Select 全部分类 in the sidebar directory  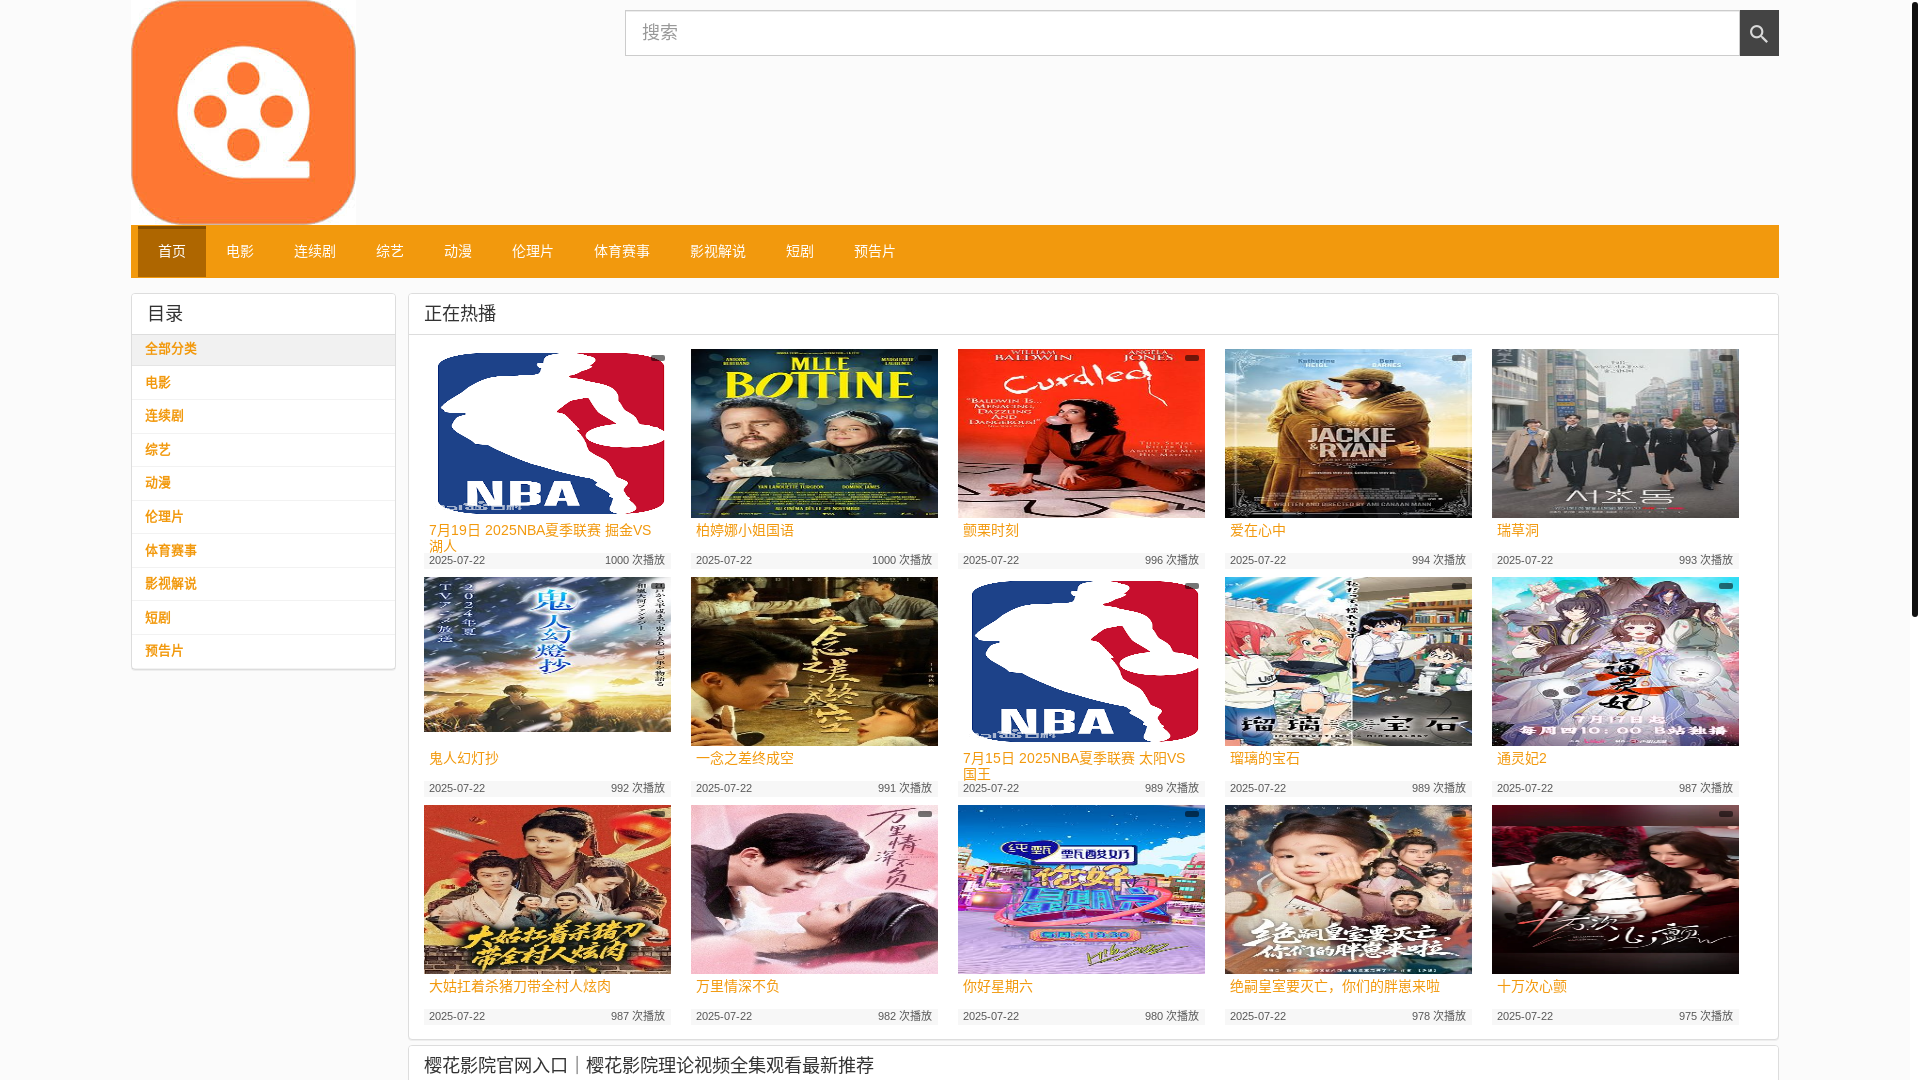(x=263, y=349)
